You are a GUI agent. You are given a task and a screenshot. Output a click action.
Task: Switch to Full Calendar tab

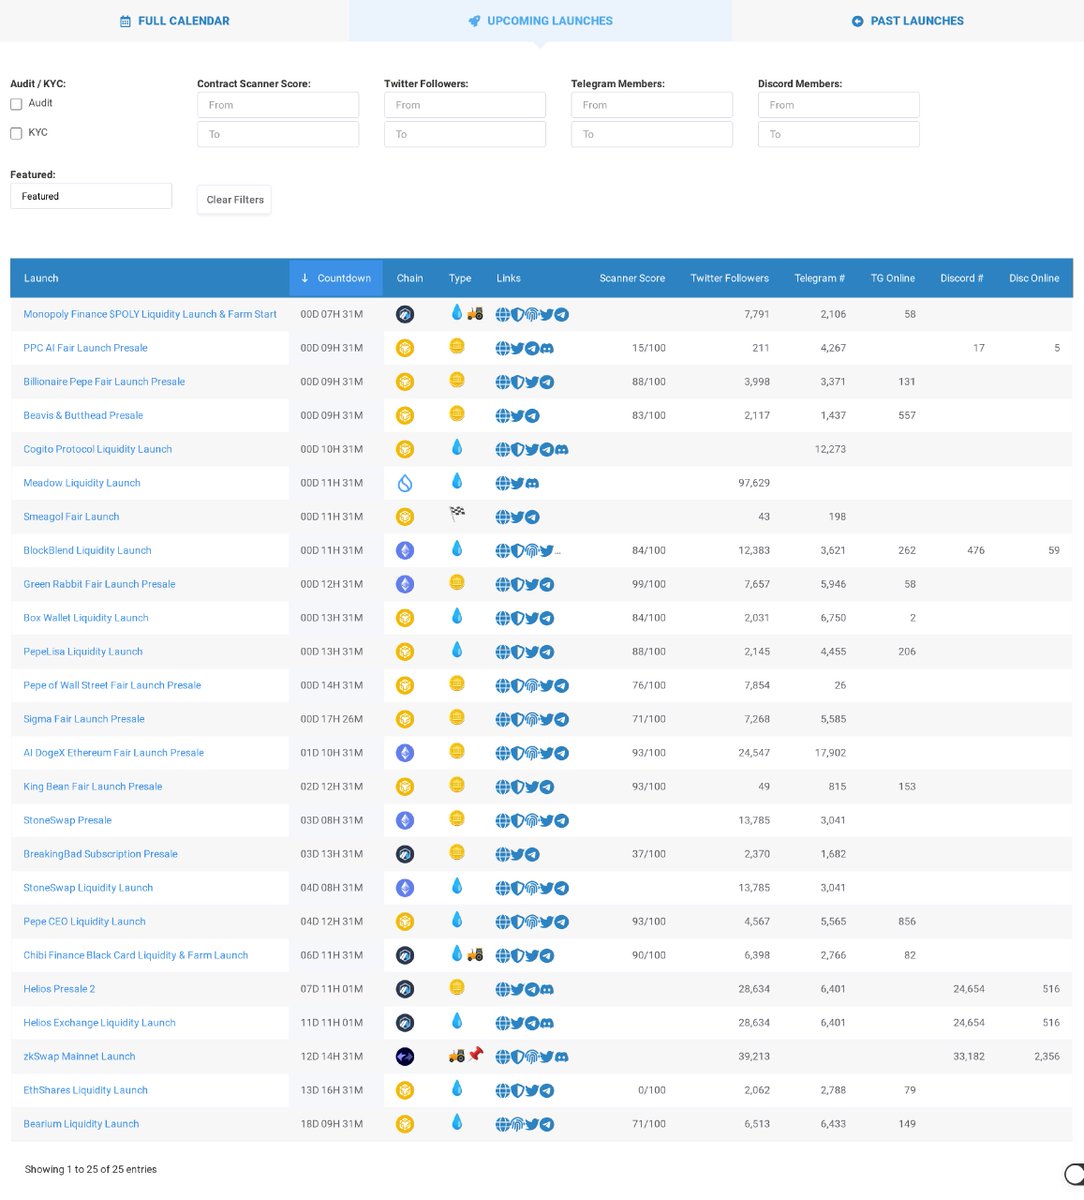pos(175,21)
